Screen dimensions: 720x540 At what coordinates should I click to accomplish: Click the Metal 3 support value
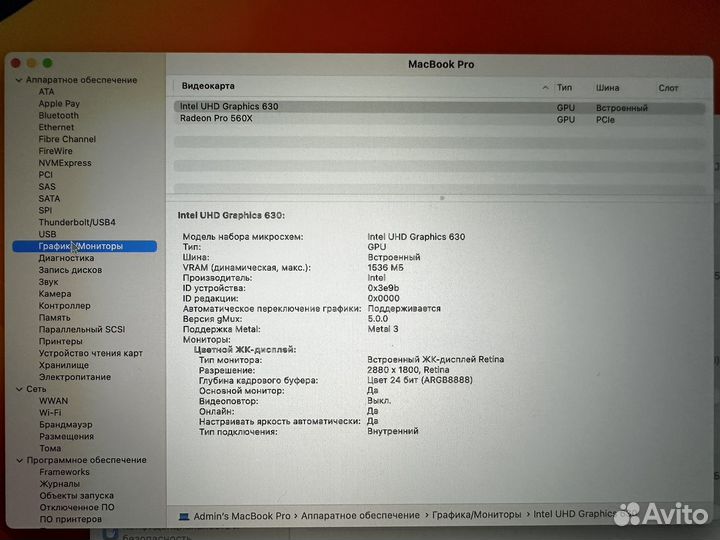382,329
